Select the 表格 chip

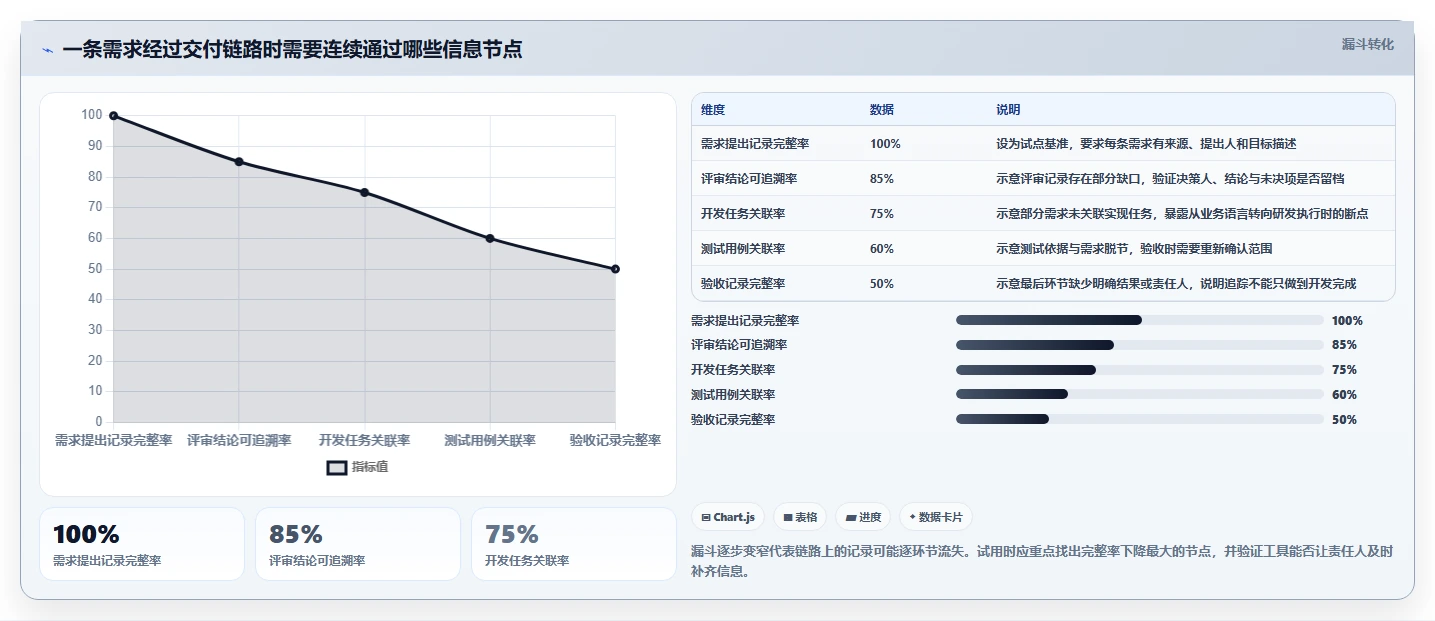point(800,517)
